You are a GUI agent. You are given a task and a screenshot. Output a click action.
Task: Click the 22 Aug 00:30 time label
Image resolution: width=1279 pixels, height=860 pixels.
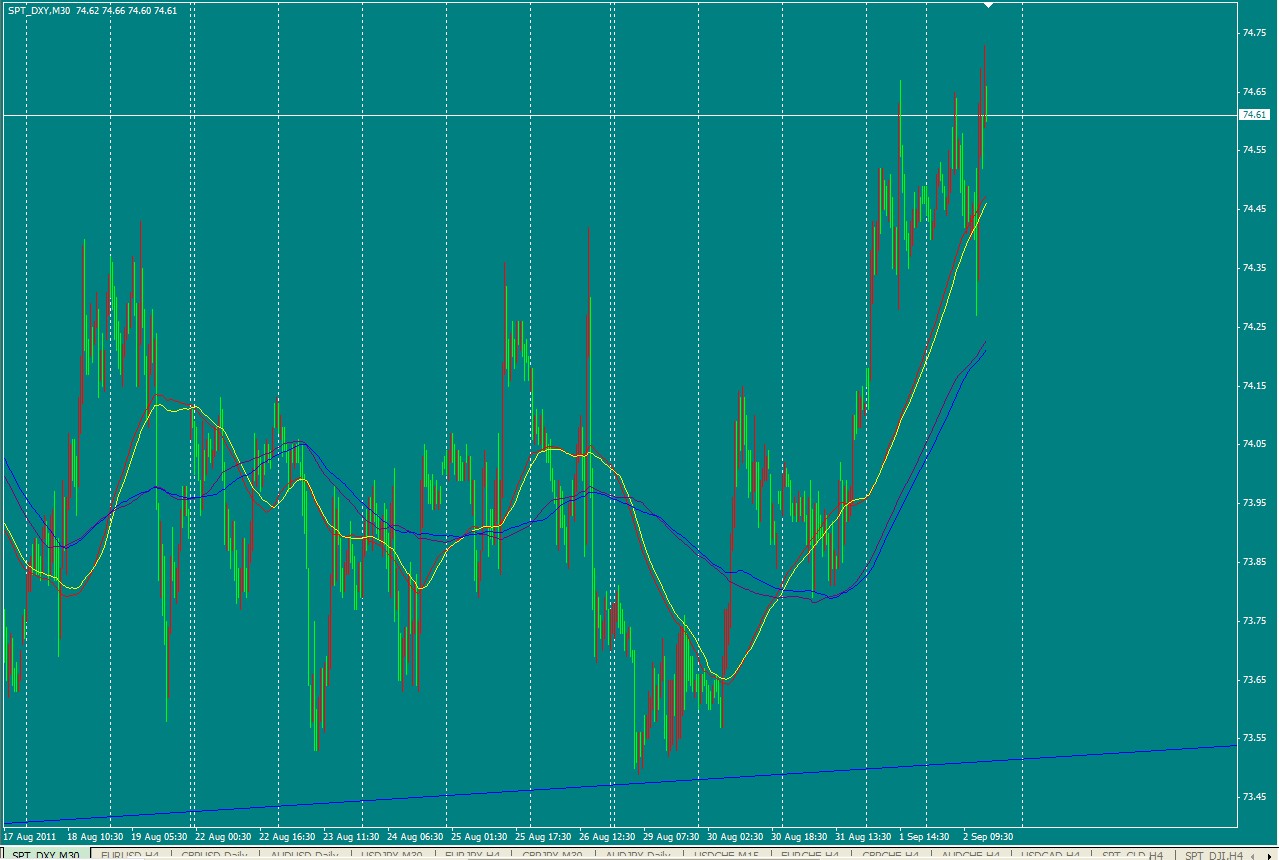pyautogui.click(x=223, y=835)
